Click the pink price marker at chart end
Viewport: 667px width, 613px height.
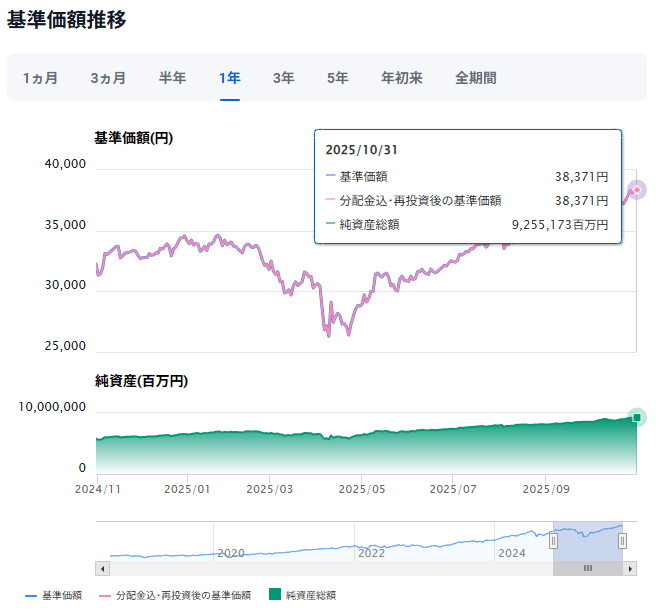[637, 190]
